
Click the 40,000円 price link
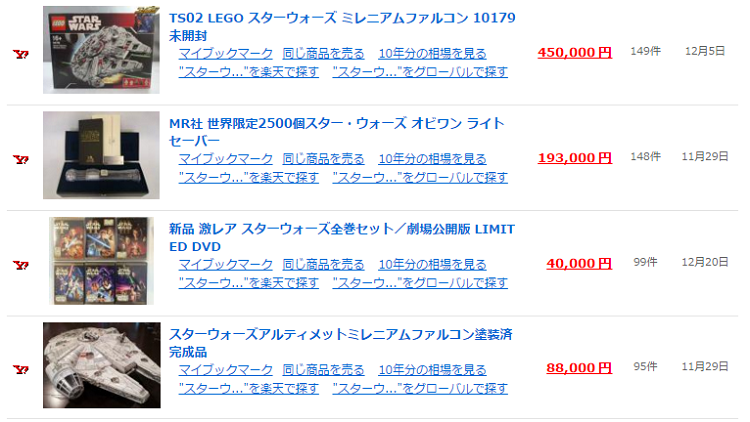[x=579, y=263]
